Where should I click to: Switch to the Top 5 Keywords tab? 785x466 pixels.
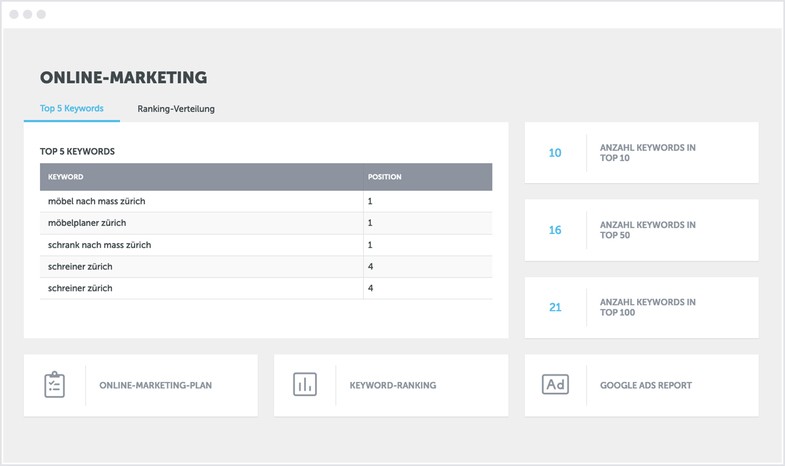coord(72,108)
